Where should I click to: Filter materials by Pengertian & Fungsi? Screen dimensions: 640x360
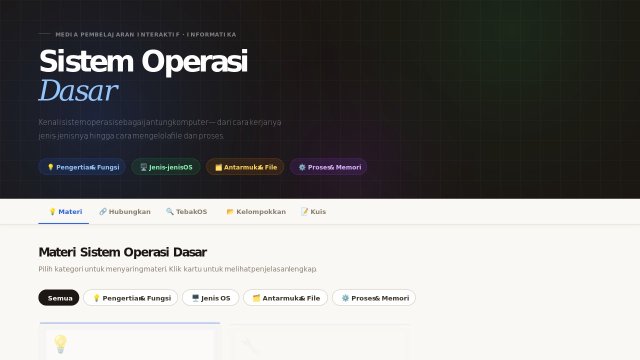pyautogui.click(x=131, y=298)
